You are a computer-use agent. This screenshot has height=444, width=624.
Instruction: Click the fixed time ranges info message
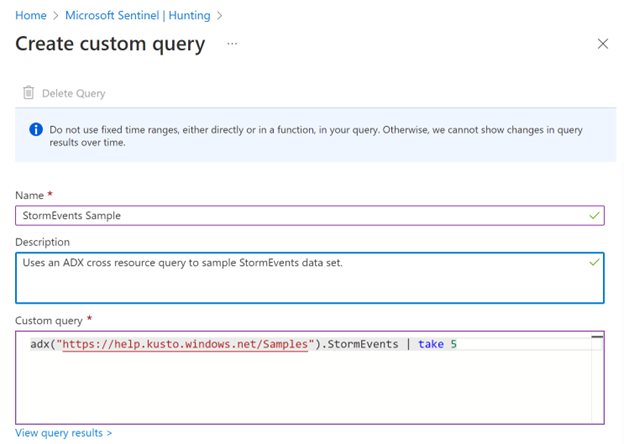pos(316,136)
